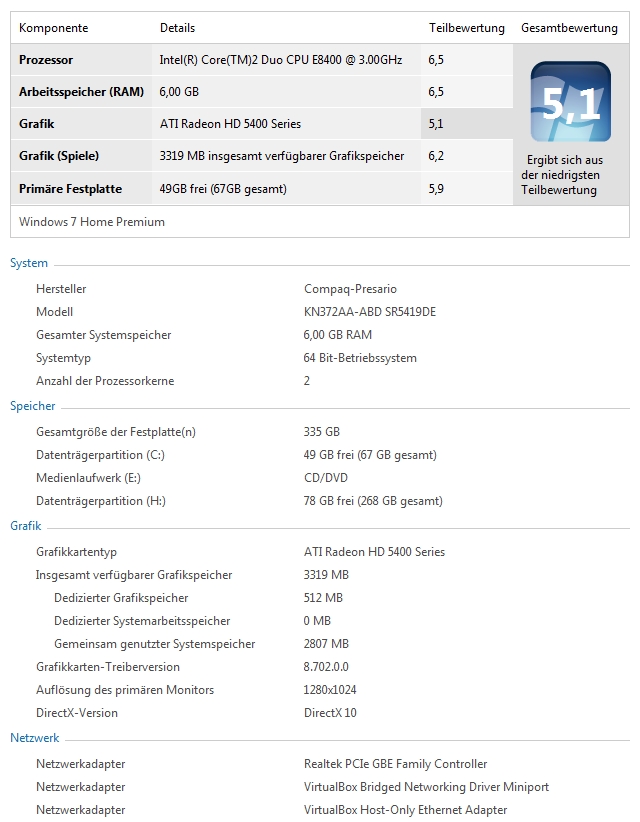Click the resolution value '1280x1024'
Image resolution: width=640 pixels, height=822 pixels.
330,690
